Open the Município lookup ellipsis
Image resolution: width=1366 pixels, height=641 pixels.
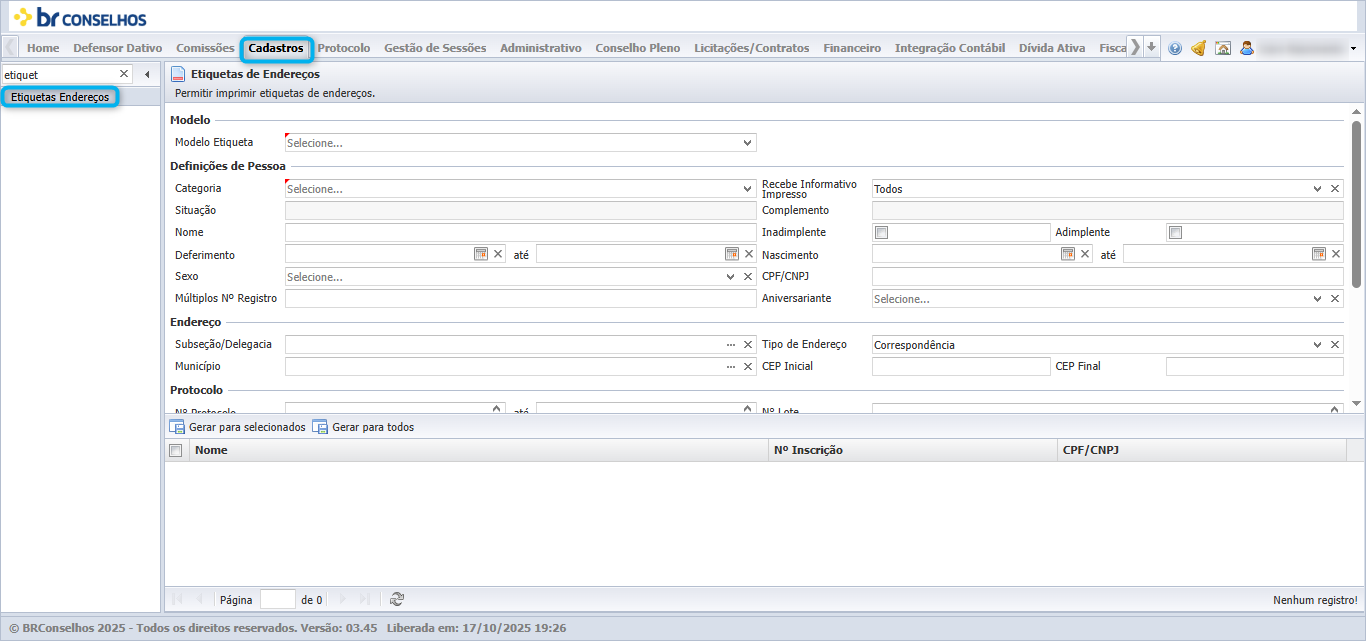click(731, 367)
